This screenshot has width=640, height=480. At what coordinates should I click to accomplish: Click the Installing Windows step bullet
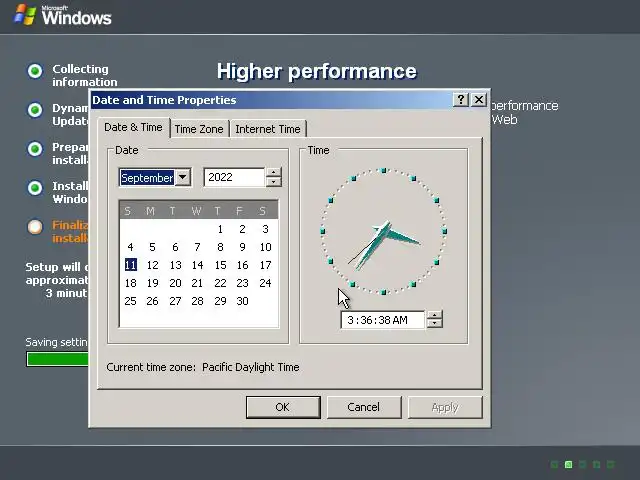tap(35, 188)
